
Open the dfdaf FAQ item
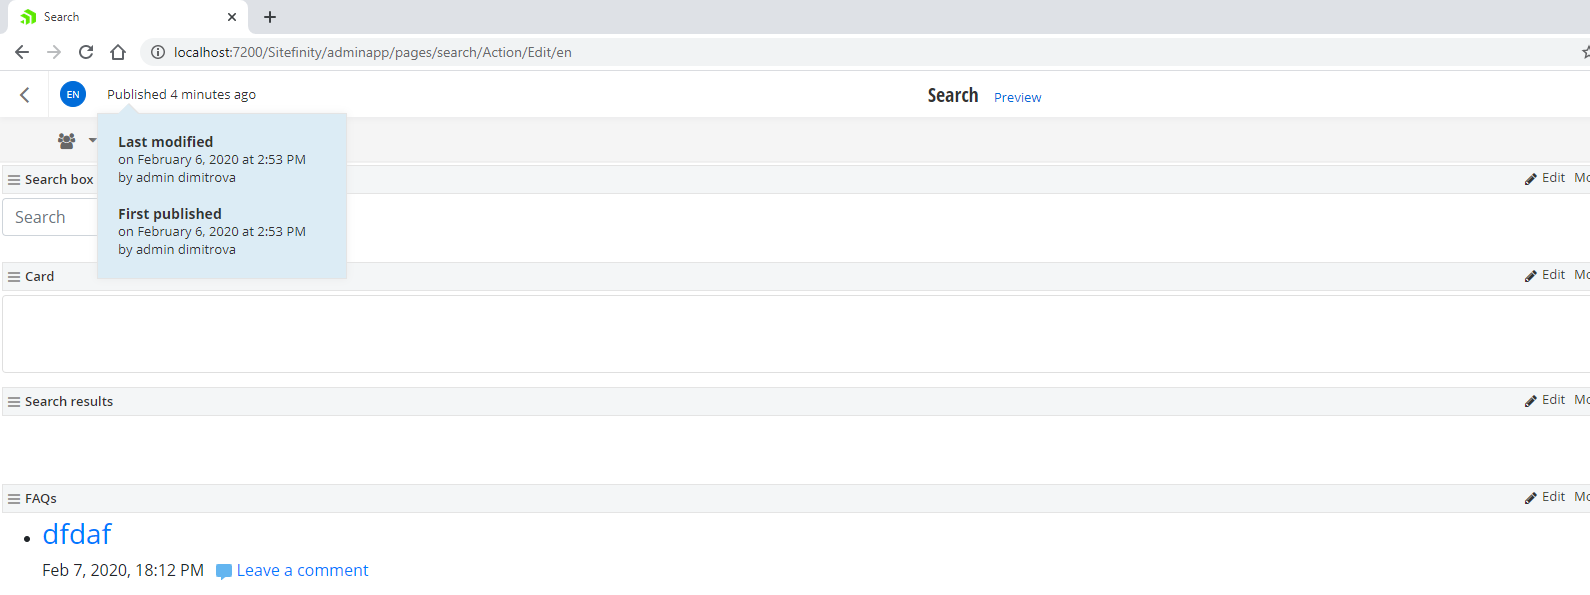pyautogui.click(x=77, y=534)
